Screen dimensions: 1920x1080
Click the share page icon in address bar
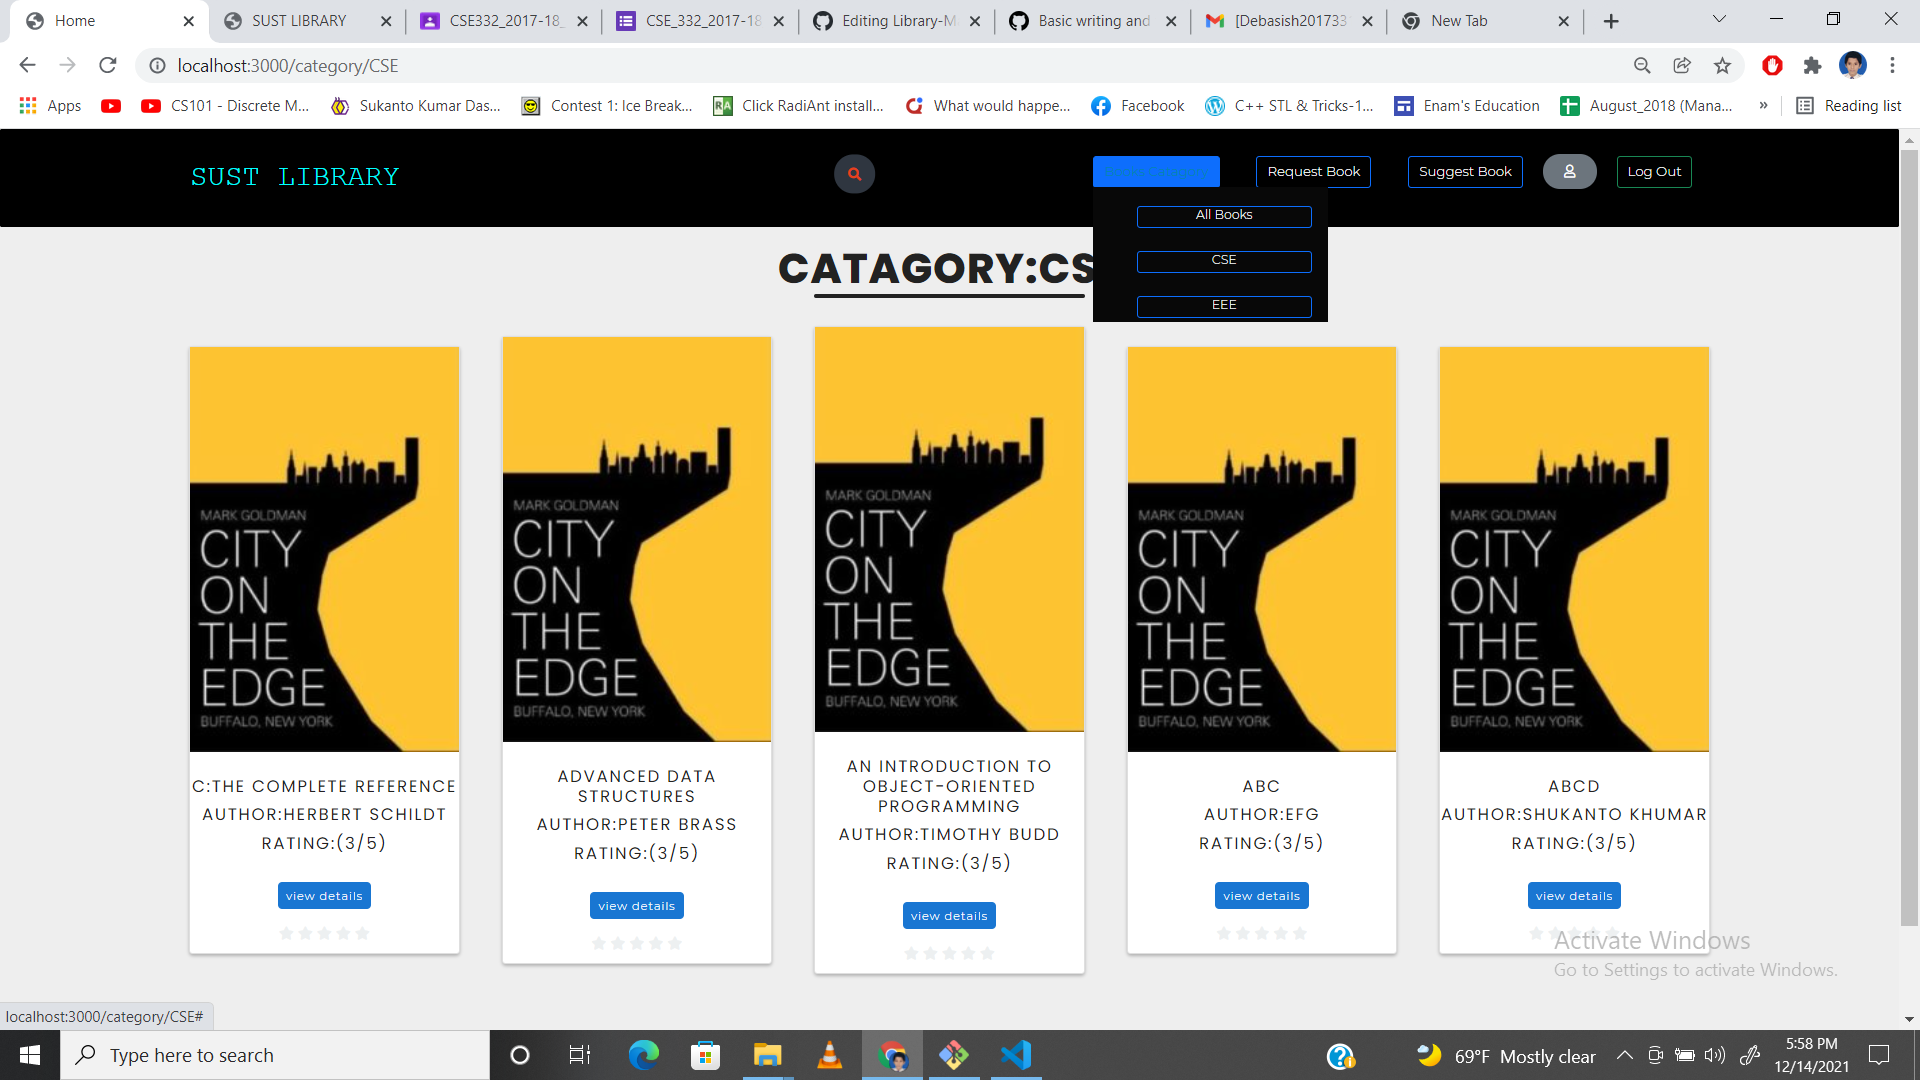pos(1682,66)
